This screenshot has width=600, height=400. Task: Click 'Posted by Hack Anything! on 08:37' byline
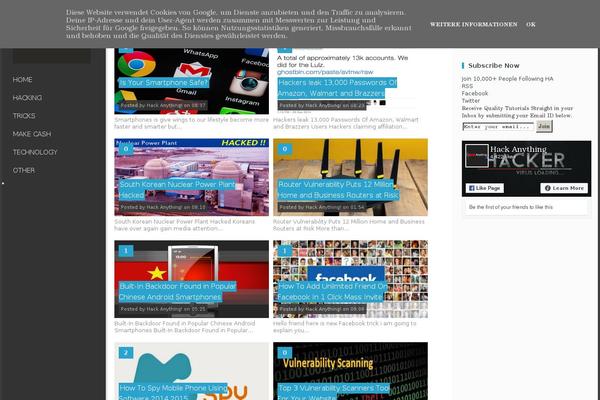[163, 105]
